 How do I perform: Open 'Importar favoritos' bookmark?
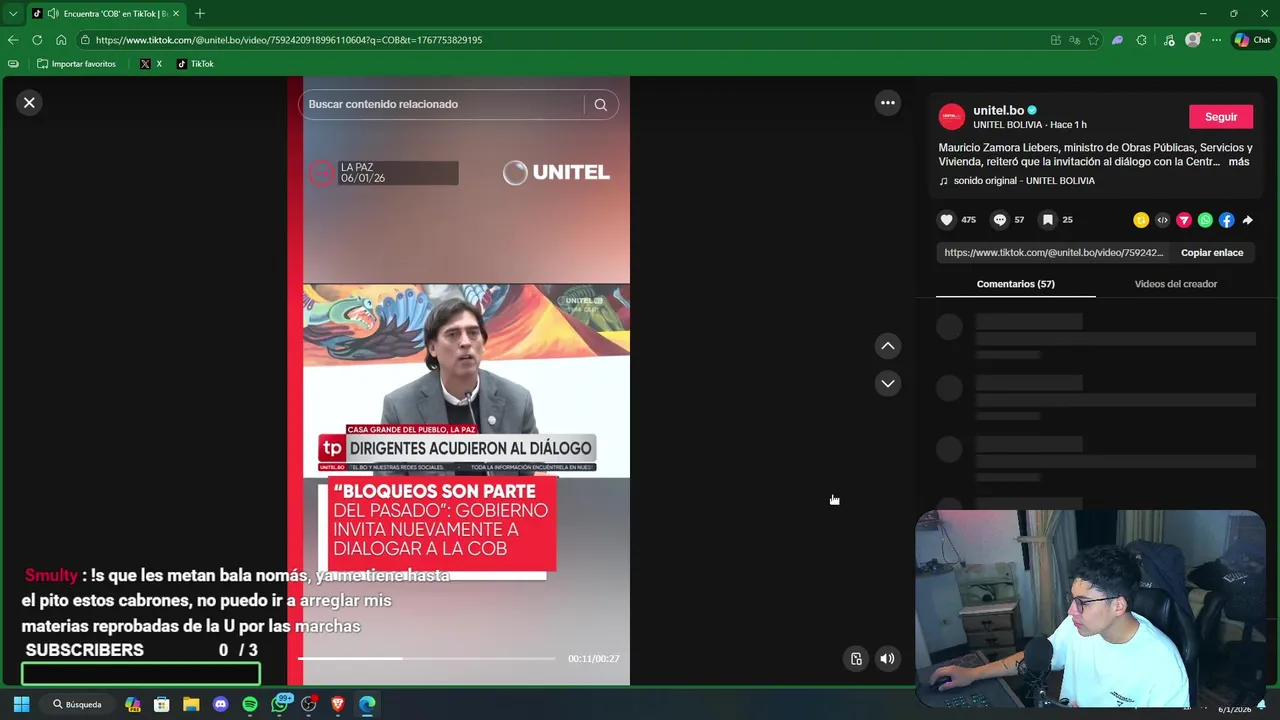[76, 64]
